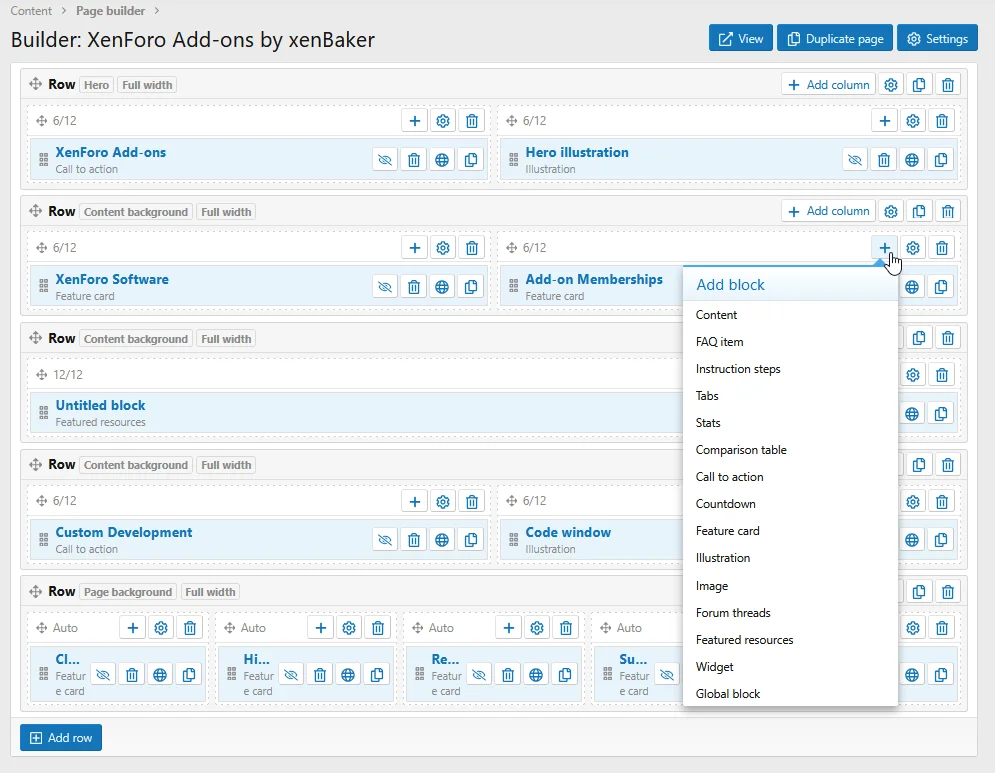
Task: Duplicate the XenForo Software block
Action: [471, 287]
